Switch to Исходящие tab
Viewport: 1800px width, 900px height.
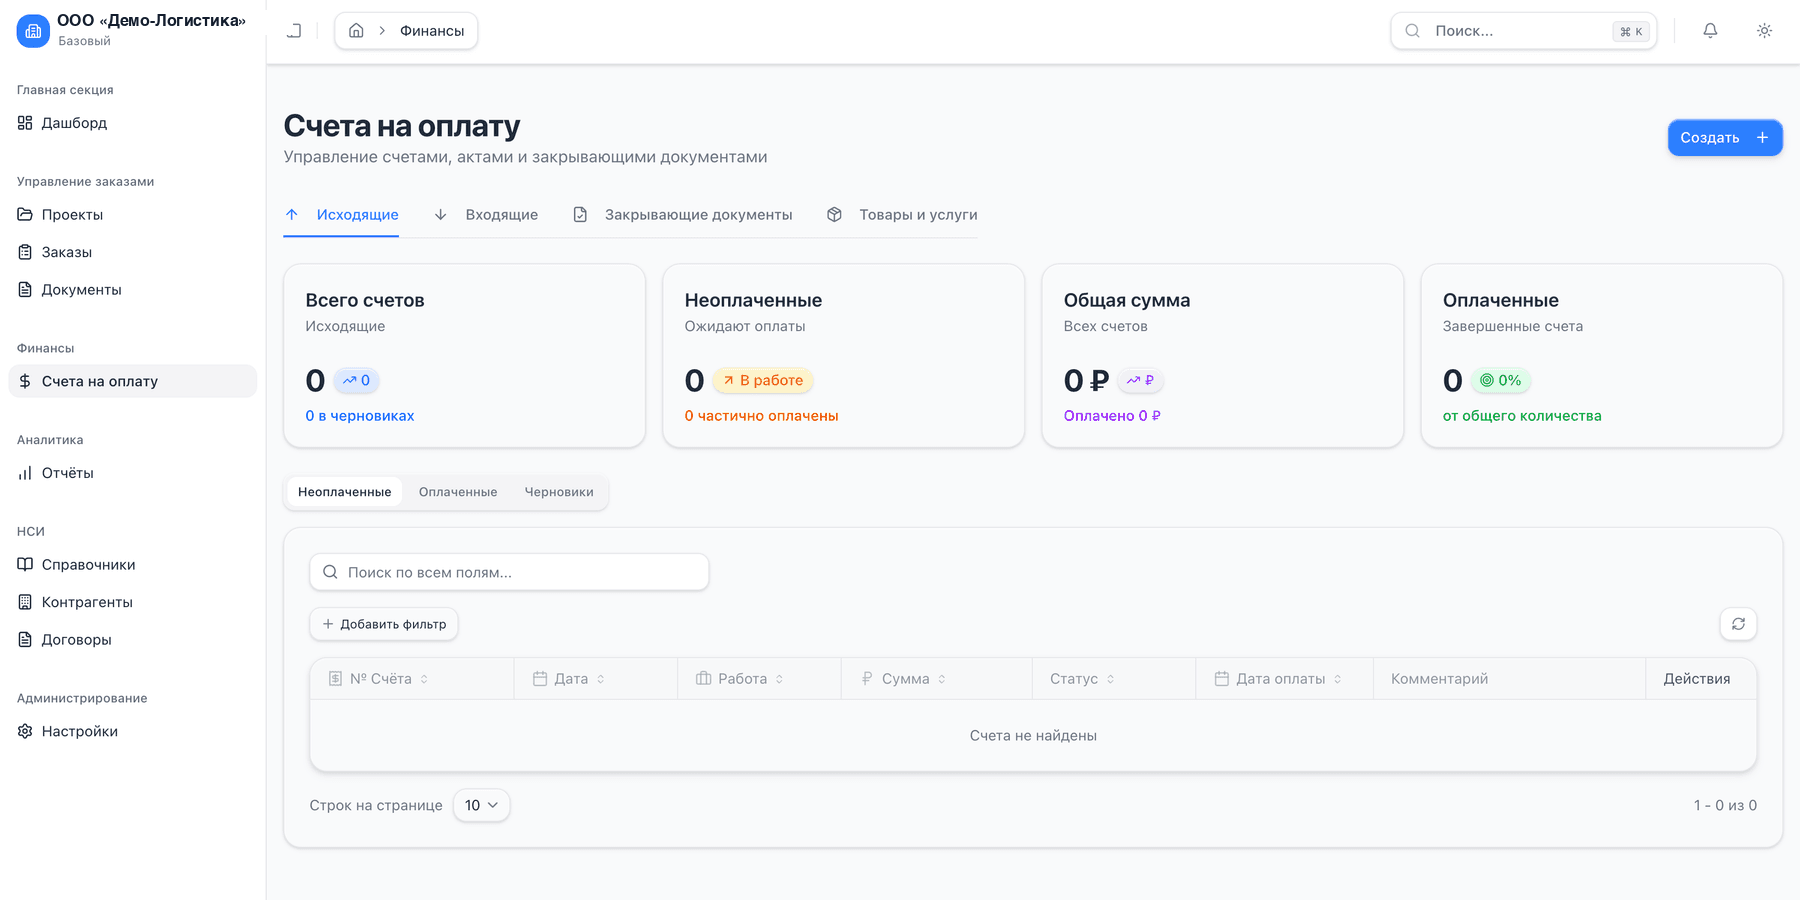341,215
